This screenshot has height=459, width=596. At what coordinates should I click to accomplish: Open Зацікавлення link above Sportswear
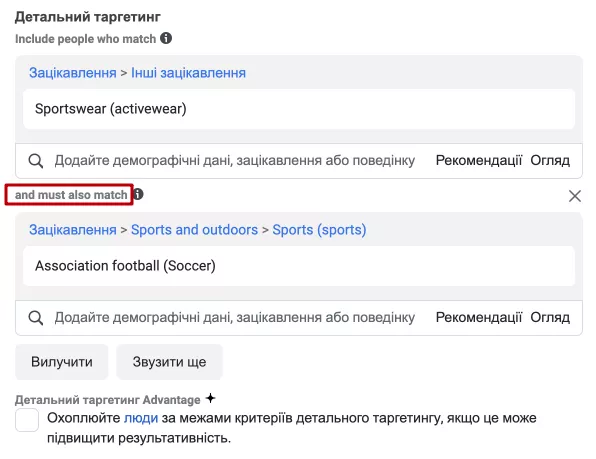(73, 73)
